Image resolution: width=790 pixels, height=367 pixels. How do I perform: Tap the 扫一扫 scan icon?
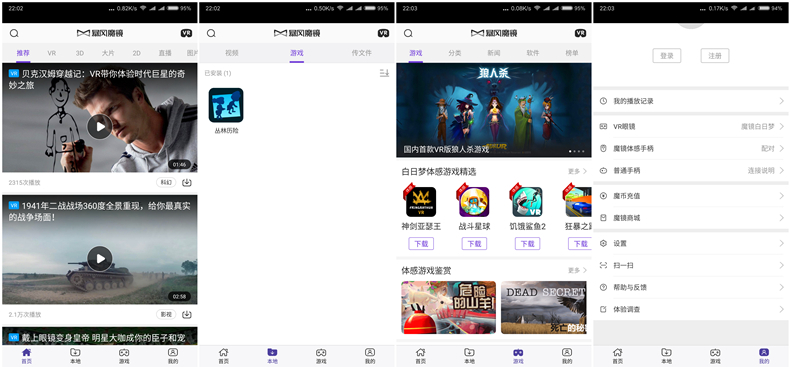tap(604, 265)
